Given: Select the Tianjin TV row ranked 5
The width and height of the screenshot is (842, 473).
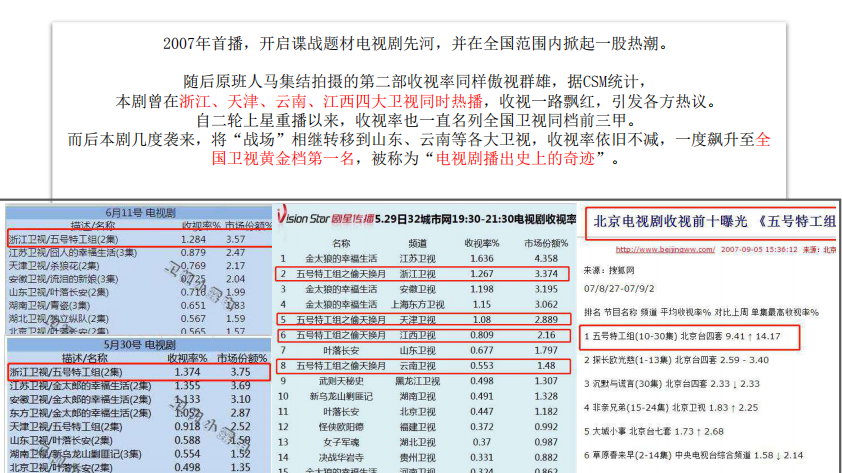Looking at the screenshot, I should [422, 320].
